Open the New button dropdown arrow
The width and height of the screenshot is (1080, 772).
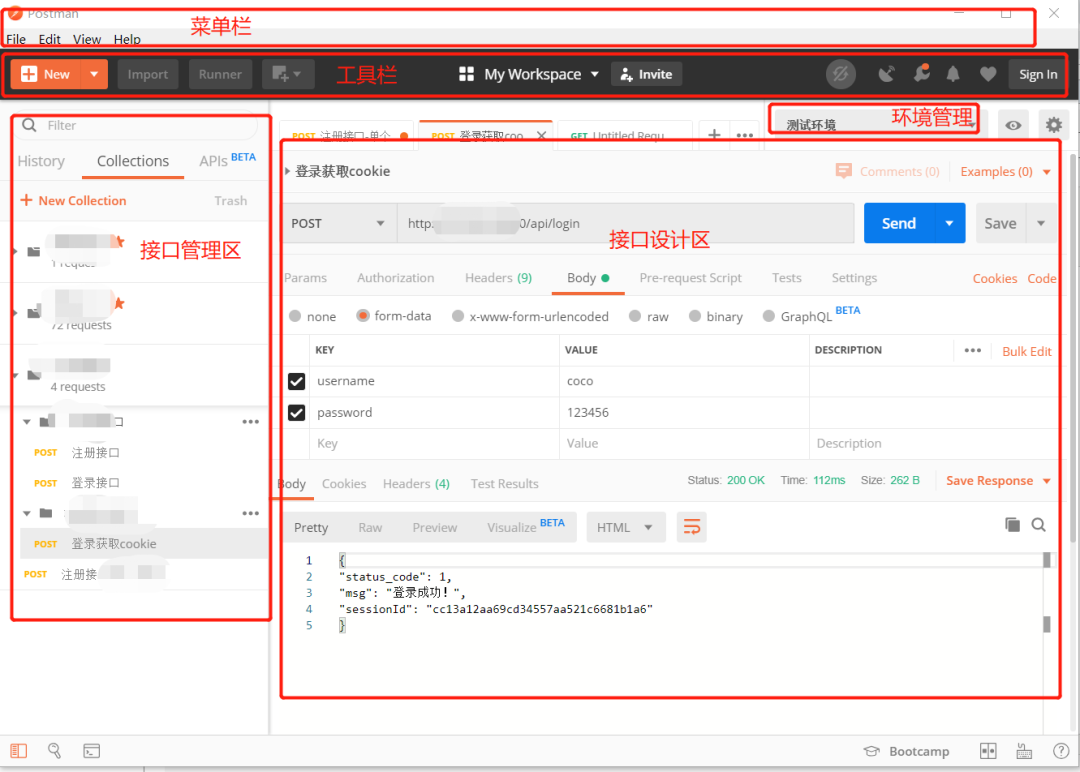pyautogui.click(x=94, y=74)
